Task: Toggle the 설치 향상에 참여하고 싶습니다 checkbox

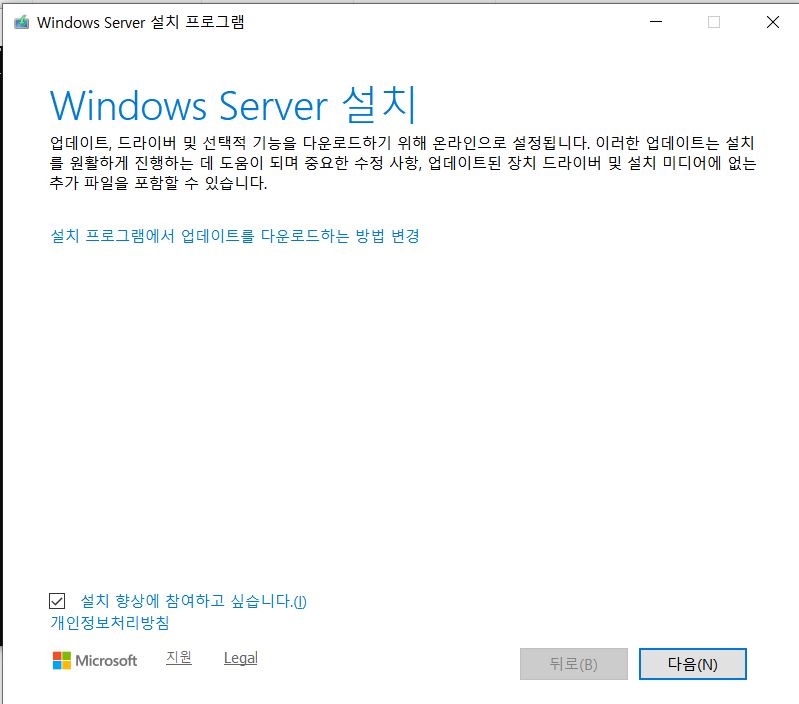Action: click(57, 601)
